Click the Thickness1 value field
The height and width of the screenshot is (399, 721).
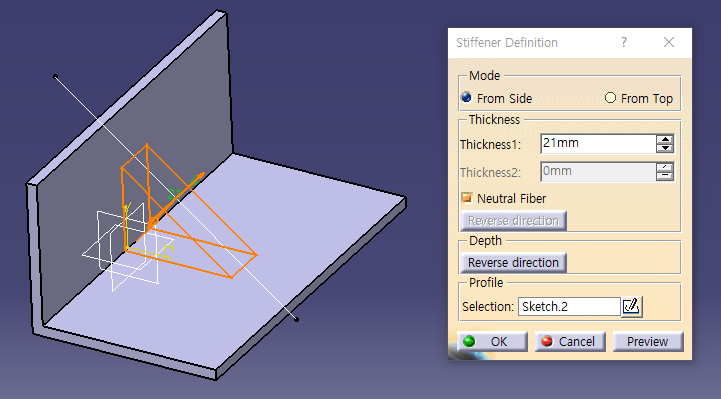click(598, 144)
